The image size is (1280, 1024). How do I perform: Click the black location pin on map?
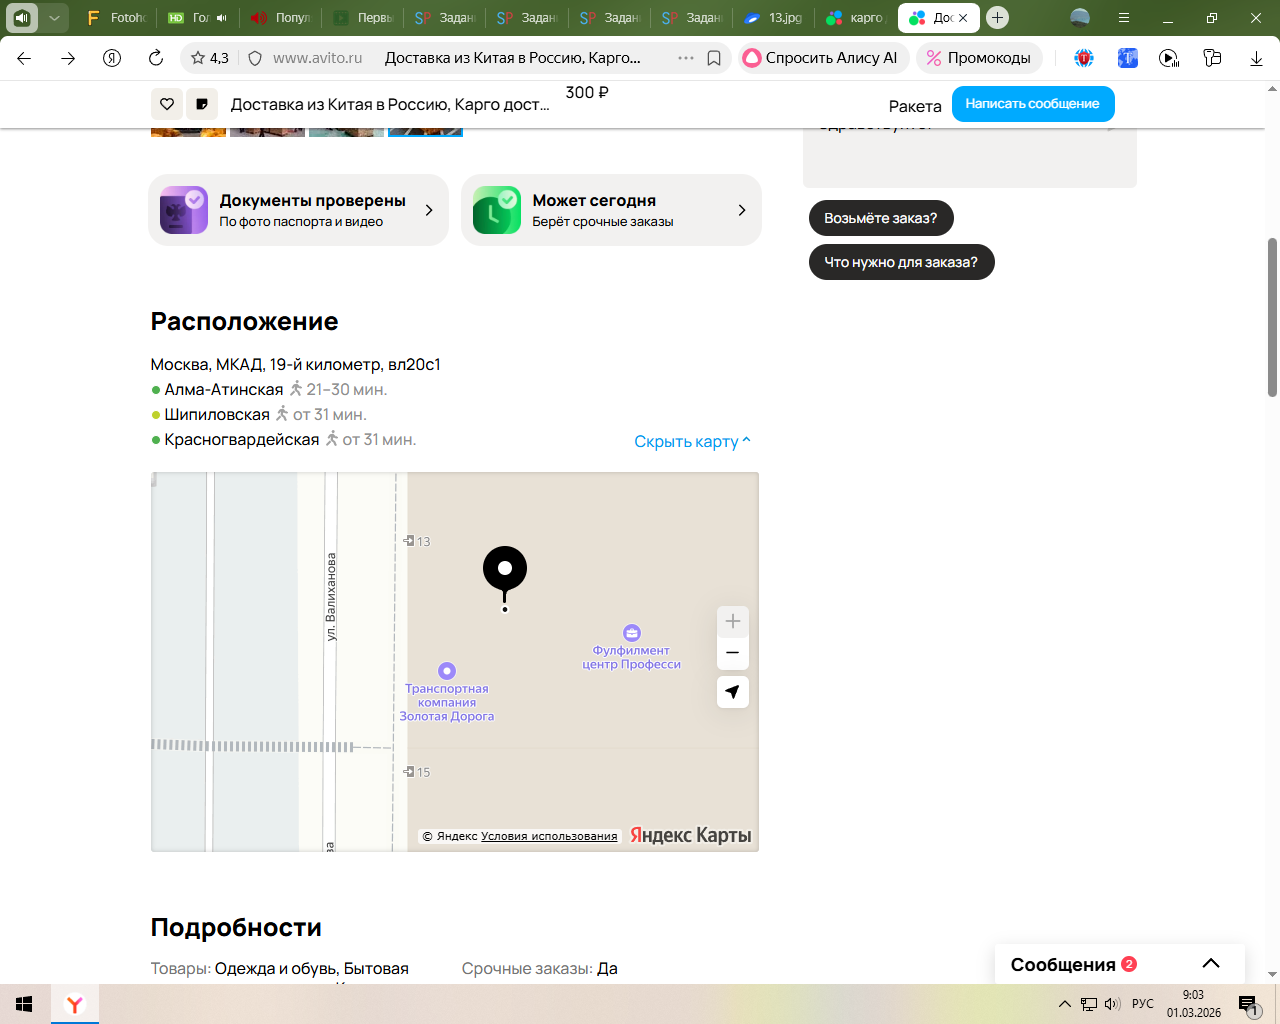pos(505,569)
